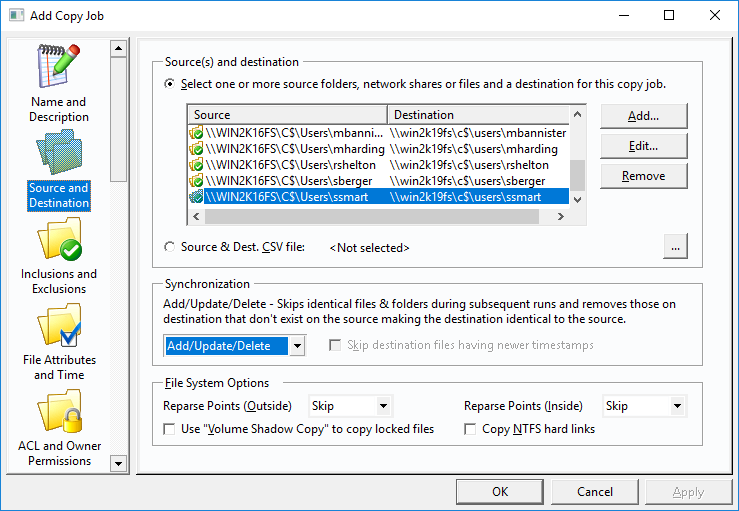The width and height of the screenshot is (739, 511).
Task: Select the rshelton source row in the list
Action: pyautogui.click(x=378, y=165)
